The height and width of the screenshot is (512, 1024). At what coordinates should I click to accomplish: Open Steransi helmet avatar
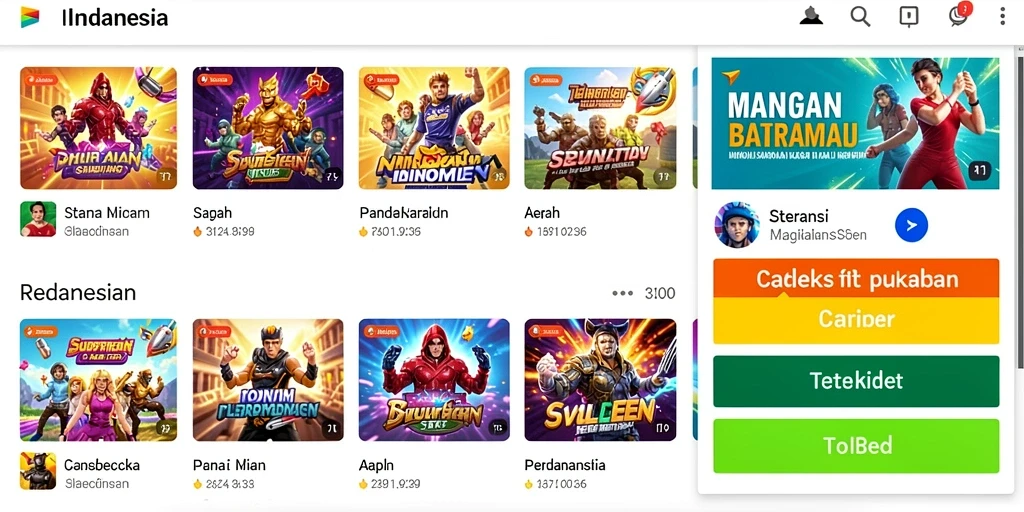pos(737,225)
